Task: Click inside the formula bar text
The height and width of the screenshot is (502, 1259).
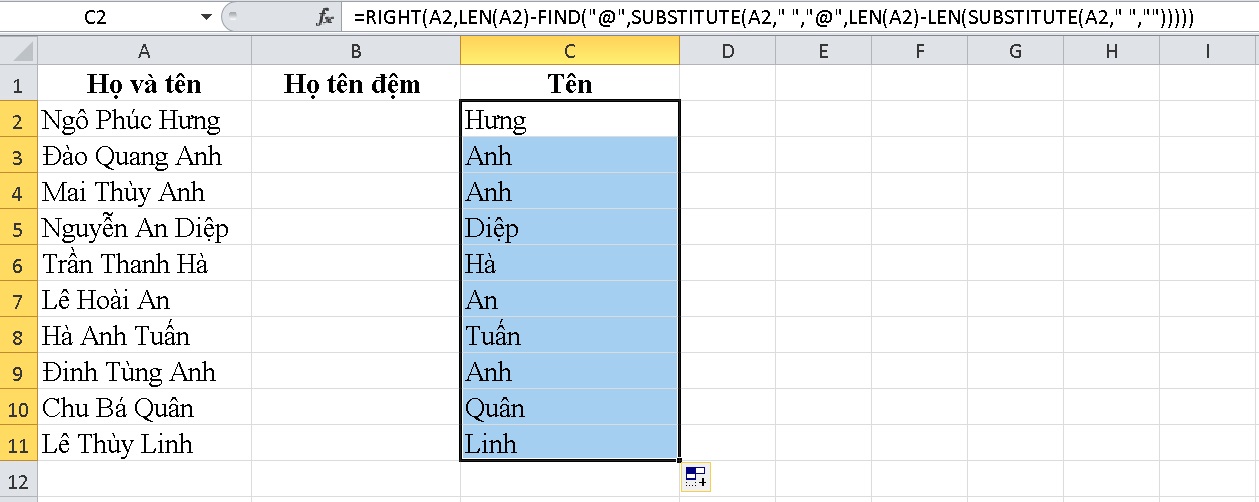Action: pos(780,17)
